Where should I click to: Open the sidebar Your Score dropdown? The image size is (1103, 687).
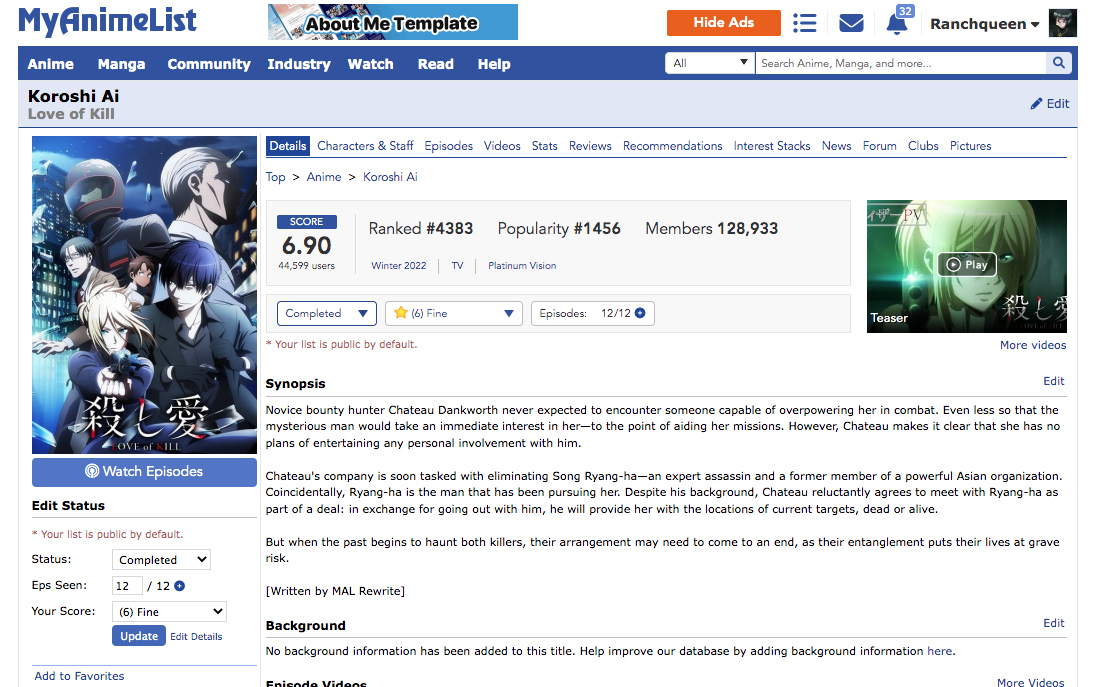pyautogui.click(x=169, y=611)
